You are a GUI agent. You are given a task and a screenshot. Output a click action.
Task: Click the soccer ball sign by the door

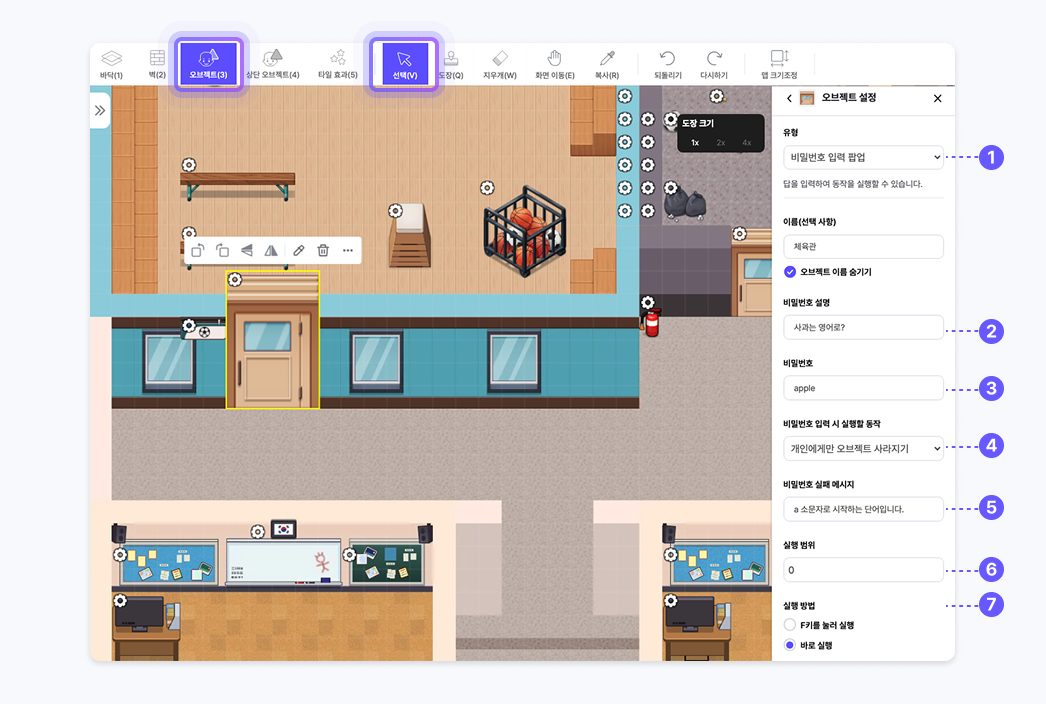(205, 332)
